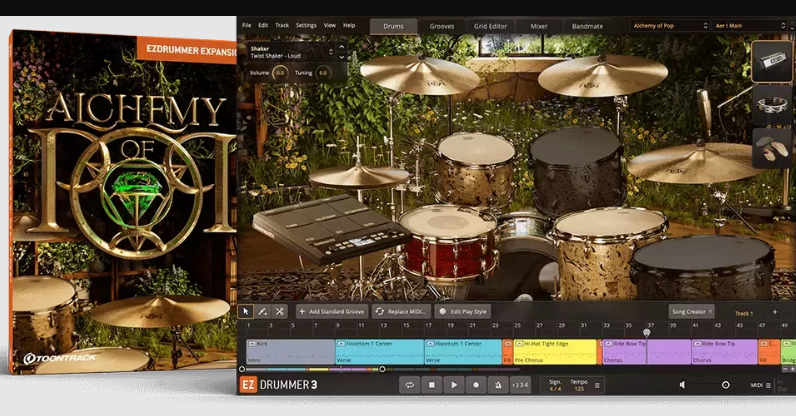Screen dimensions: 796x416
Task: Open the Aer I Main preset dropdown
Action: pyautogui.click(x=749, y=25)
